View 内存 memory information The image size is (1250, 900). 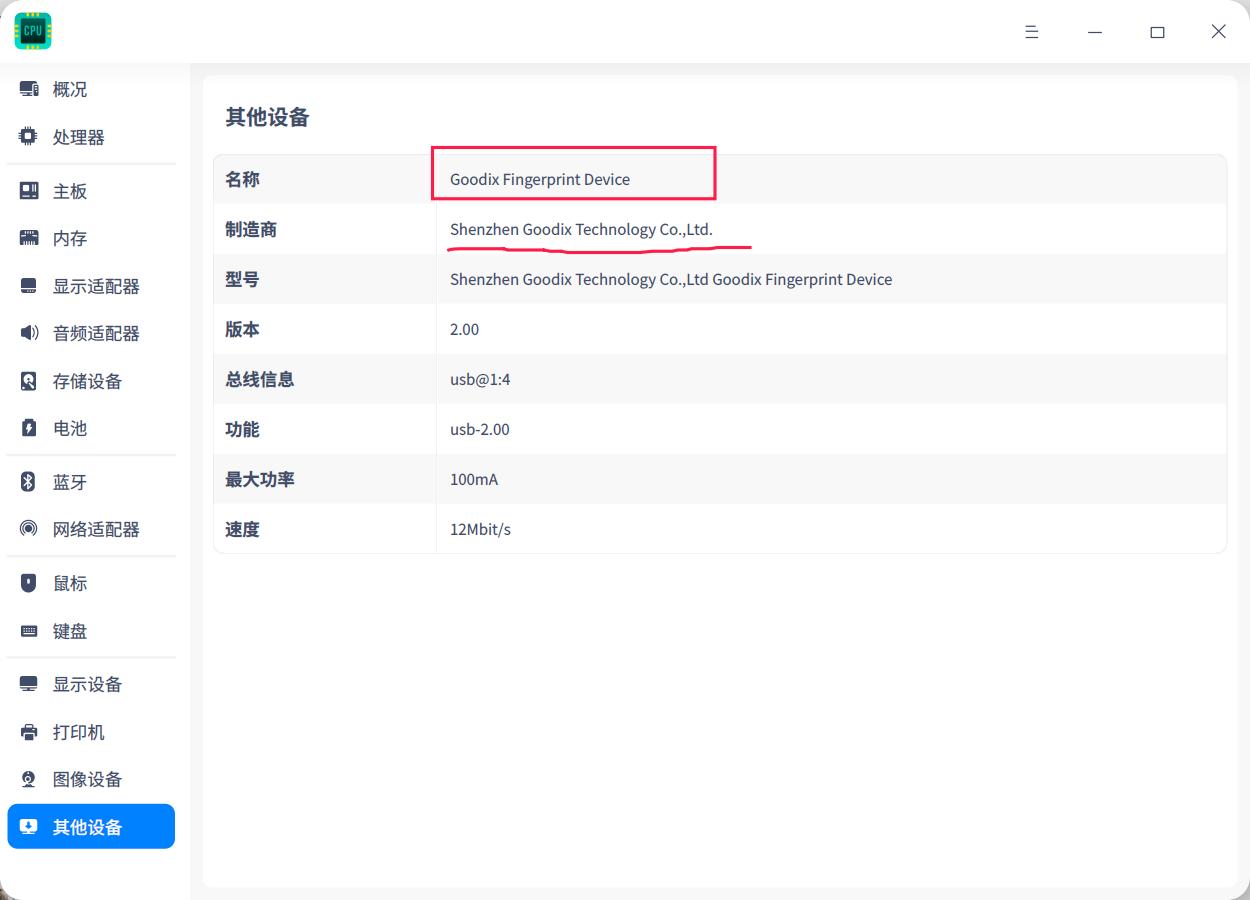click(x=69, y=238)
